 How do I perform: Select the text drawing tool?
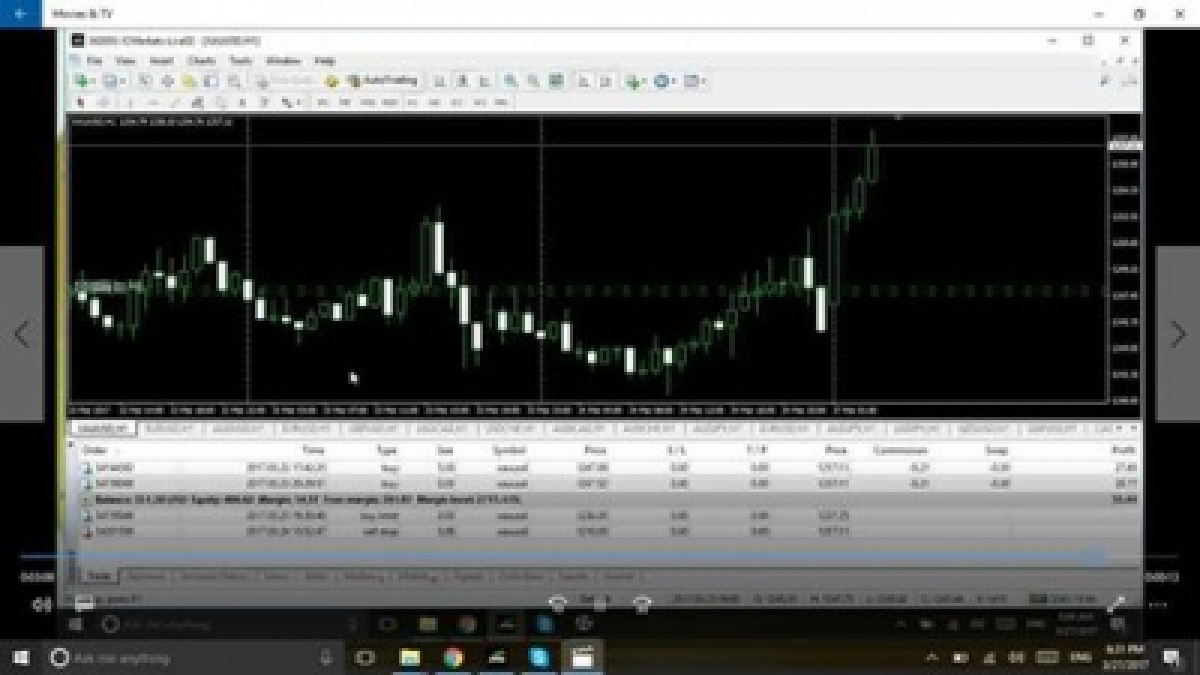(242, 102)
